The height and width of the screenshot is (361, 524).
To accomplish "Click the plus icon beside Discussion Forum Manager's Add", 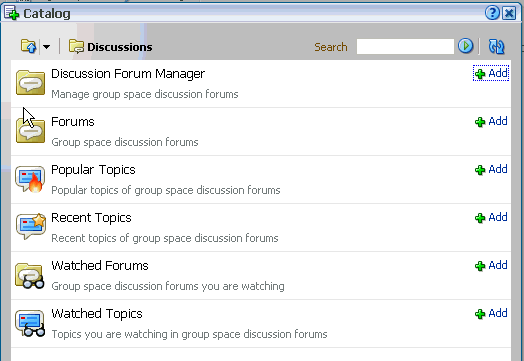I will (x=480, y=74).
